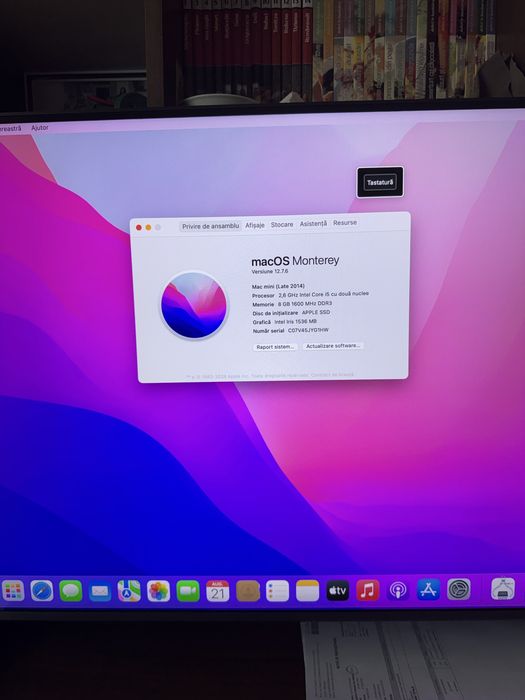Open the Asistență tab
The width and height of the screenshot is (525, 700).
pyautogui.click(x=313, y=224)
